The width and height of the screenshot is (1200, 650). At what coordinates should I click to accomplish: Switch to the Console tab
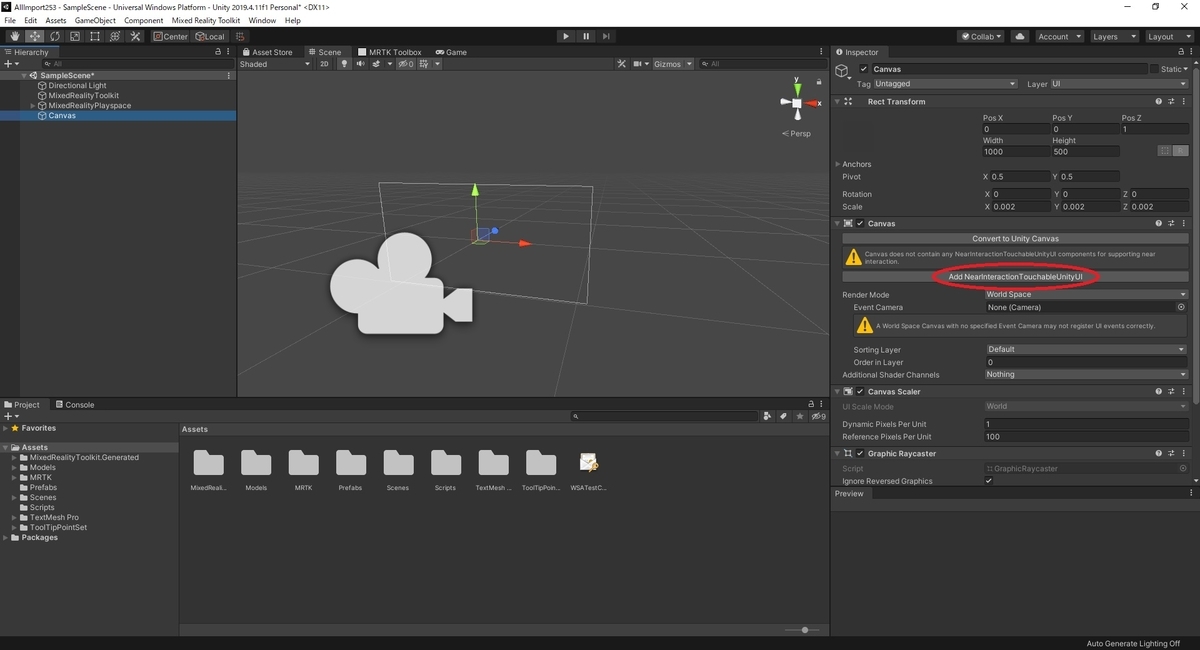[x=75, y=405]
